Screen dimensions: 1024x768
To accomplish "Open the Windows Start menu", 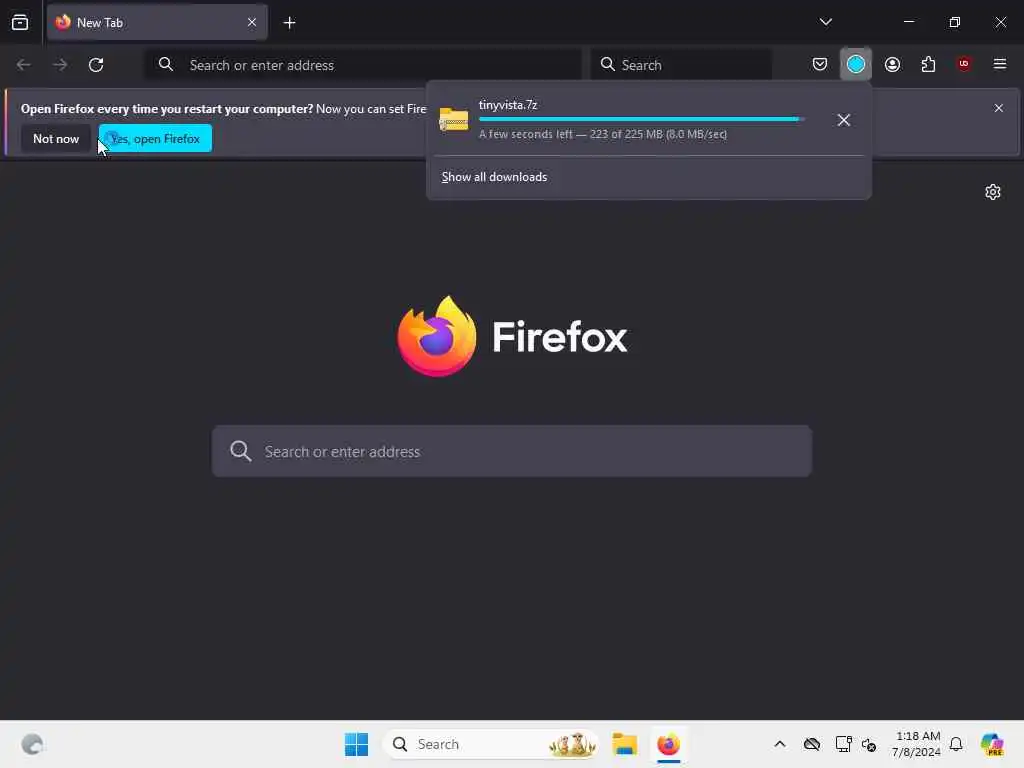I will coord(357,744).
